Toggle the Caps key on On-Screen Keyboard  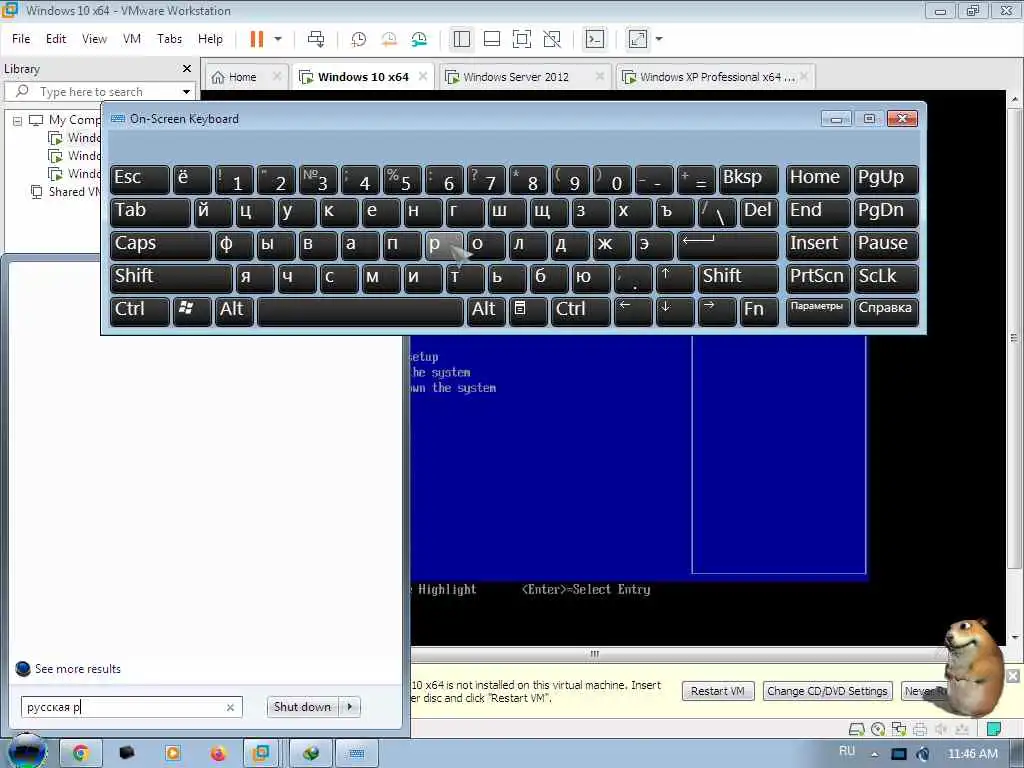click(161, 245)
